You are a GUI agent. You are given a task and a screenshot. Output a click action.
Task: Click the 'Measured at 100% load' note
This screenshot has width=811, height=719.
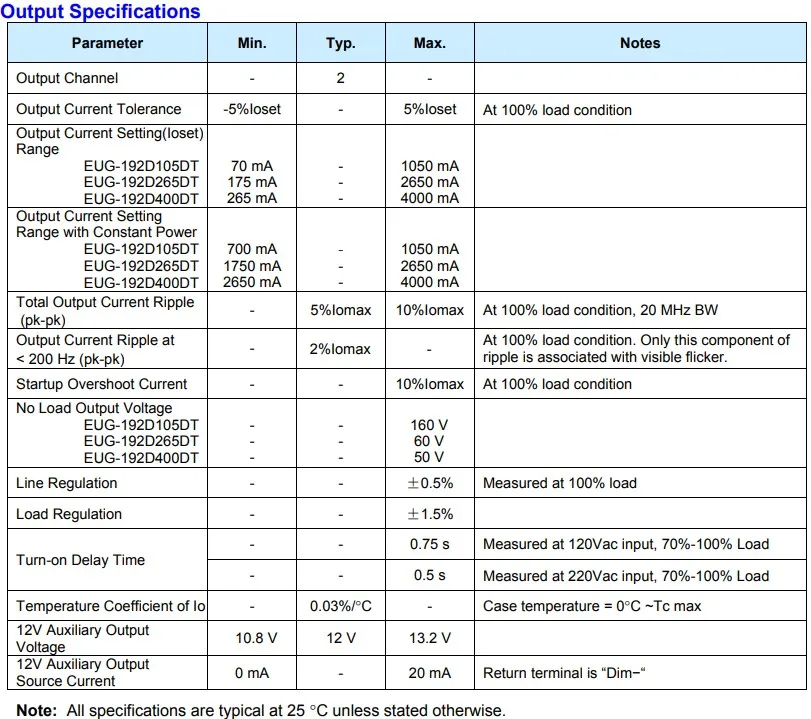560,483
